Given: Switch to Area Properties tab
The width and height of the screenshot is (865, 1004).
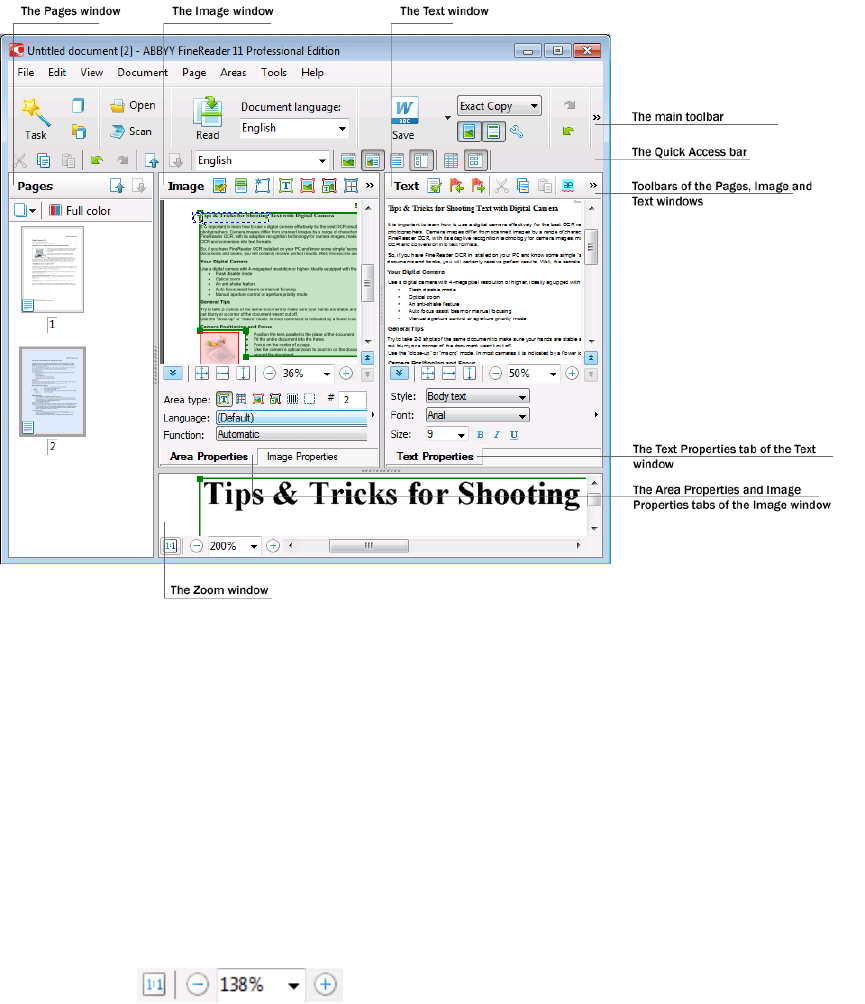Looking at the screenshot, I should pos(209,457).
